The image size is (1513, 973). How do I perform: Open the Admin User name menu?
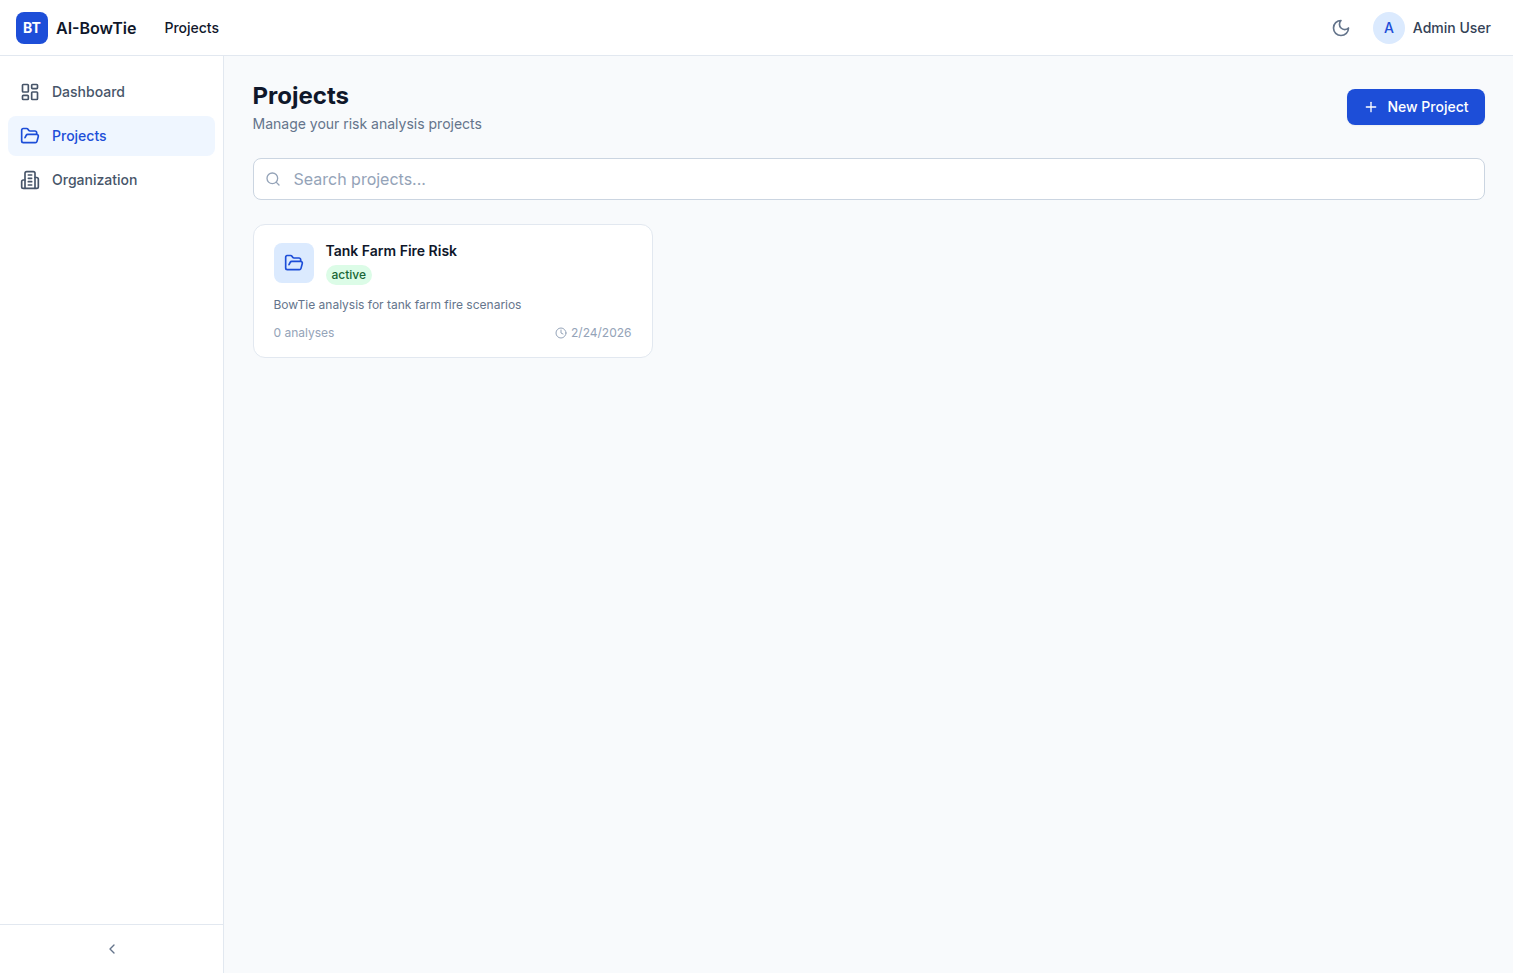[x=1451, y=28]
